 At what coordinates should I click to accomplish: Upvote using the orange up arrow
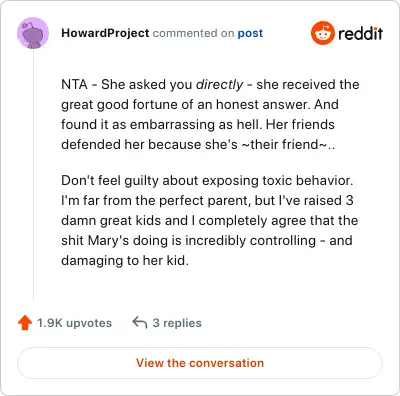(25, 323)
